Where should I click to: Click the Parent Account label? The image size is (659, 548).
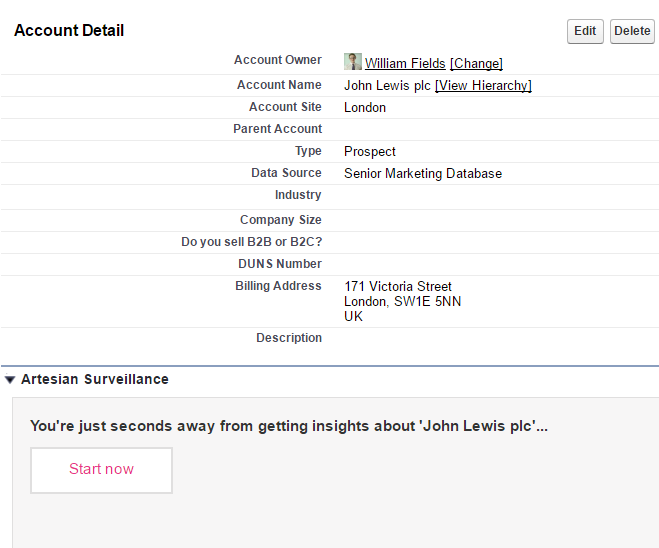tap(277, 129)
